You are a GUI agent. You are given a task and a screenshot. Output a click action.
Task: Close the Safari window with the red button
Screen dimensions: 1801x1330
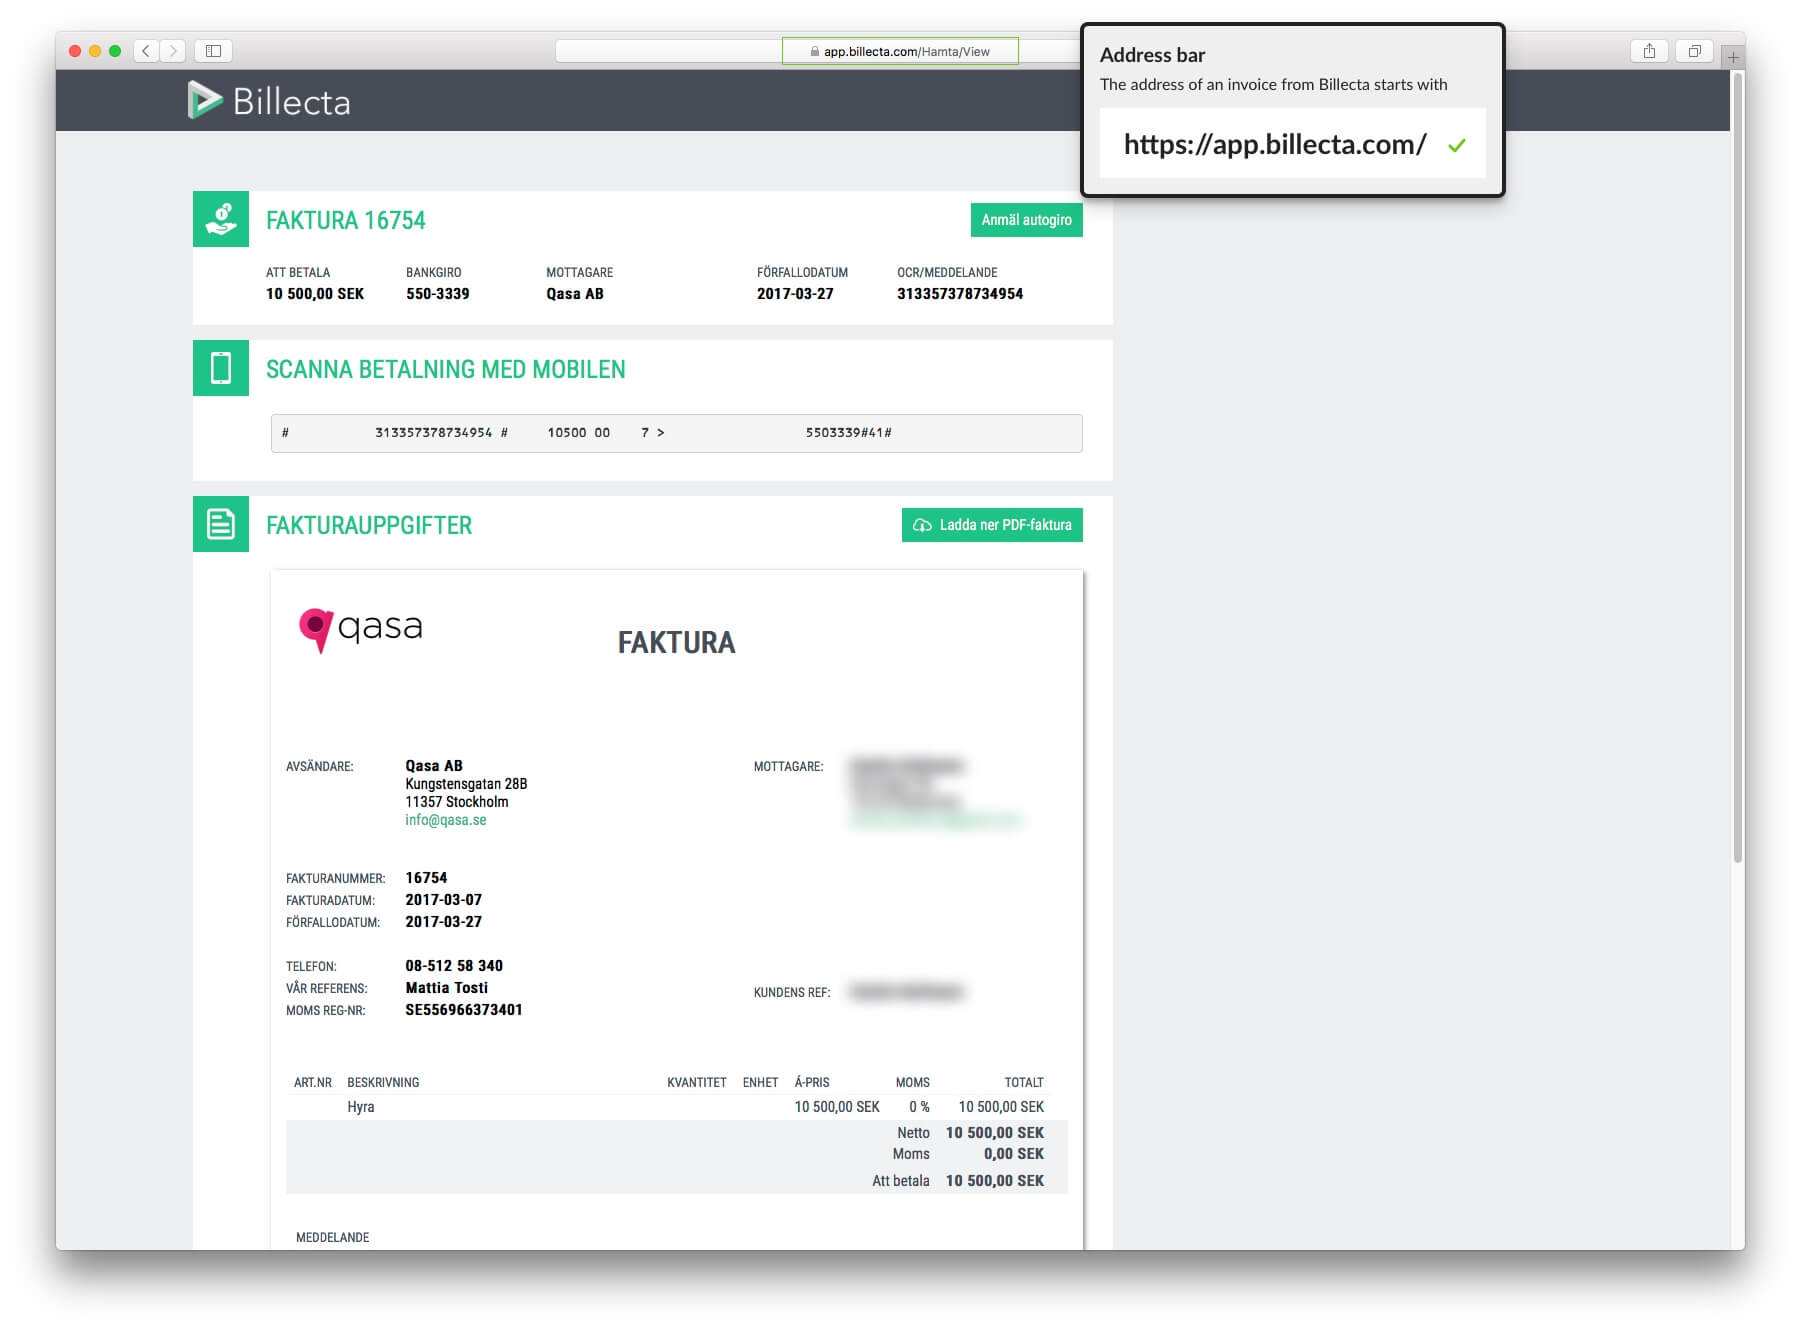click(x=75, y=51)
